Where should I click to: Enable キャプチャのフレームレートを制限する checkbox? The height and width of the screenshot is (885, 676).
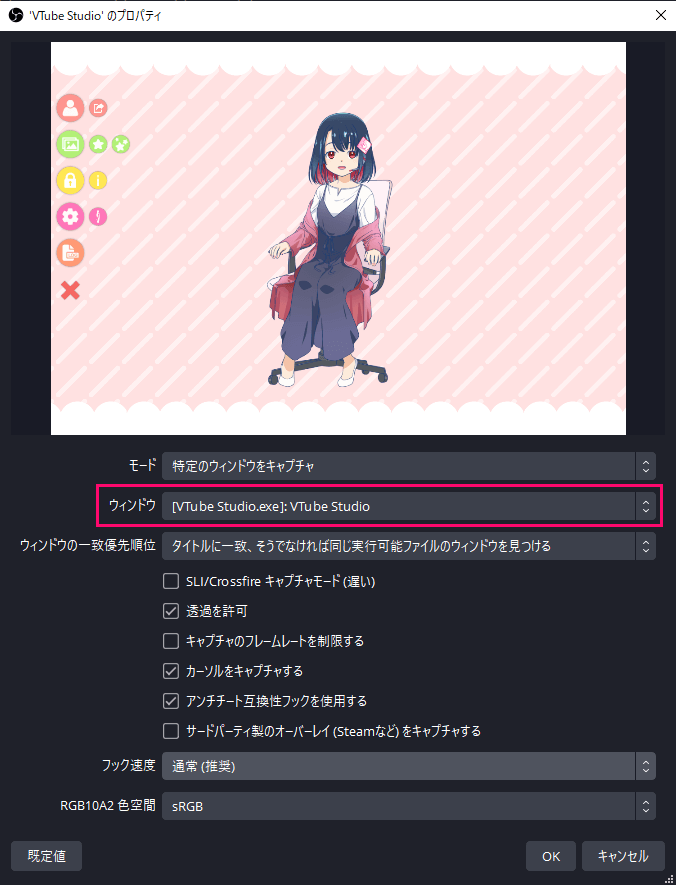(170, 641)
